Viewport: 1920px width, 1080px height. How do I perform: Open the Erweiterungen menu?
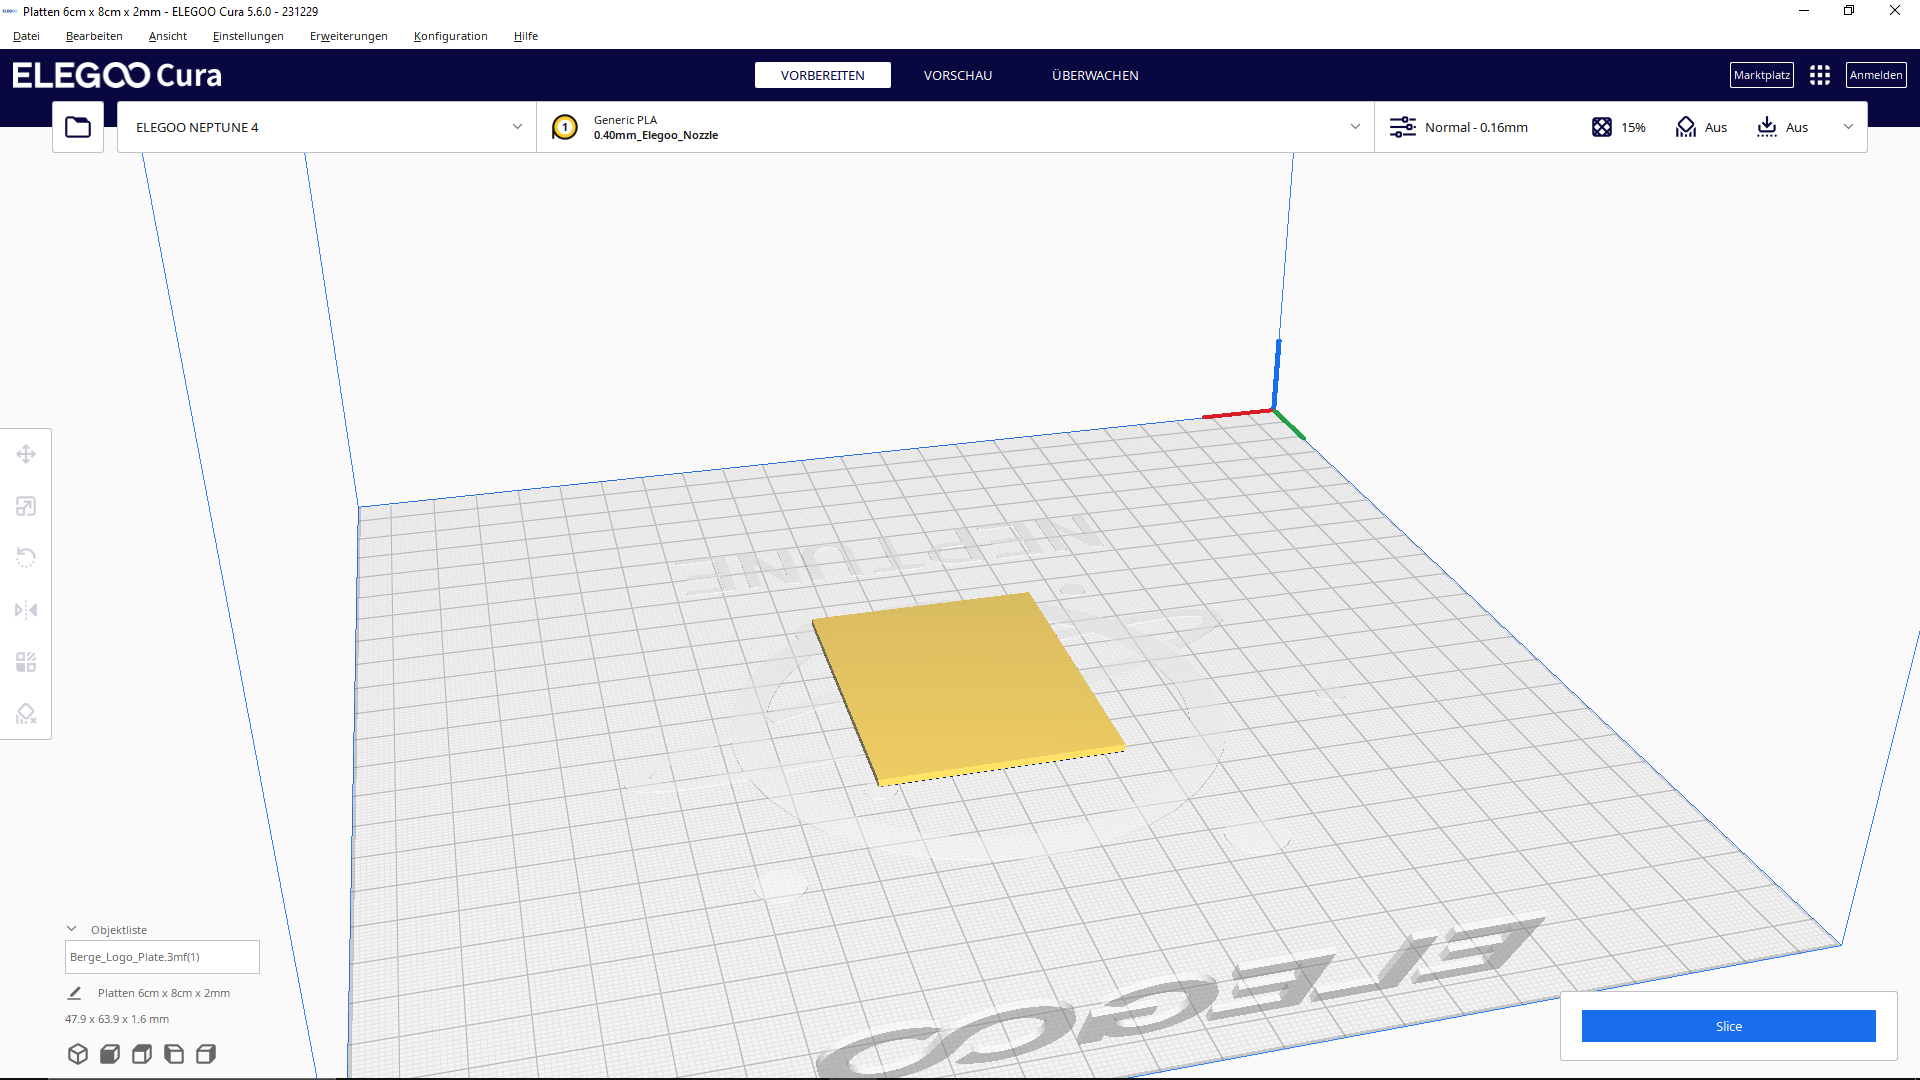349,36
